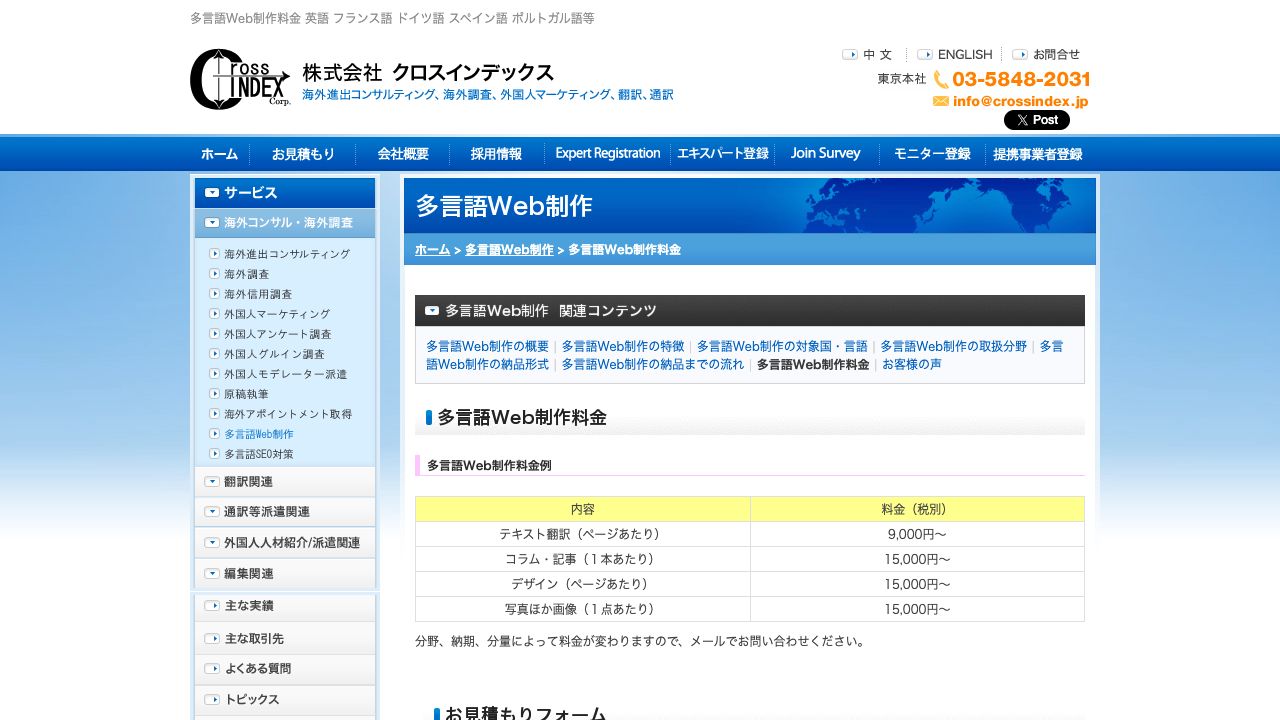The image size is (1280, 720).
Task: Open 採用情報 in the navigation bar
Action: (x=496, y=154)
